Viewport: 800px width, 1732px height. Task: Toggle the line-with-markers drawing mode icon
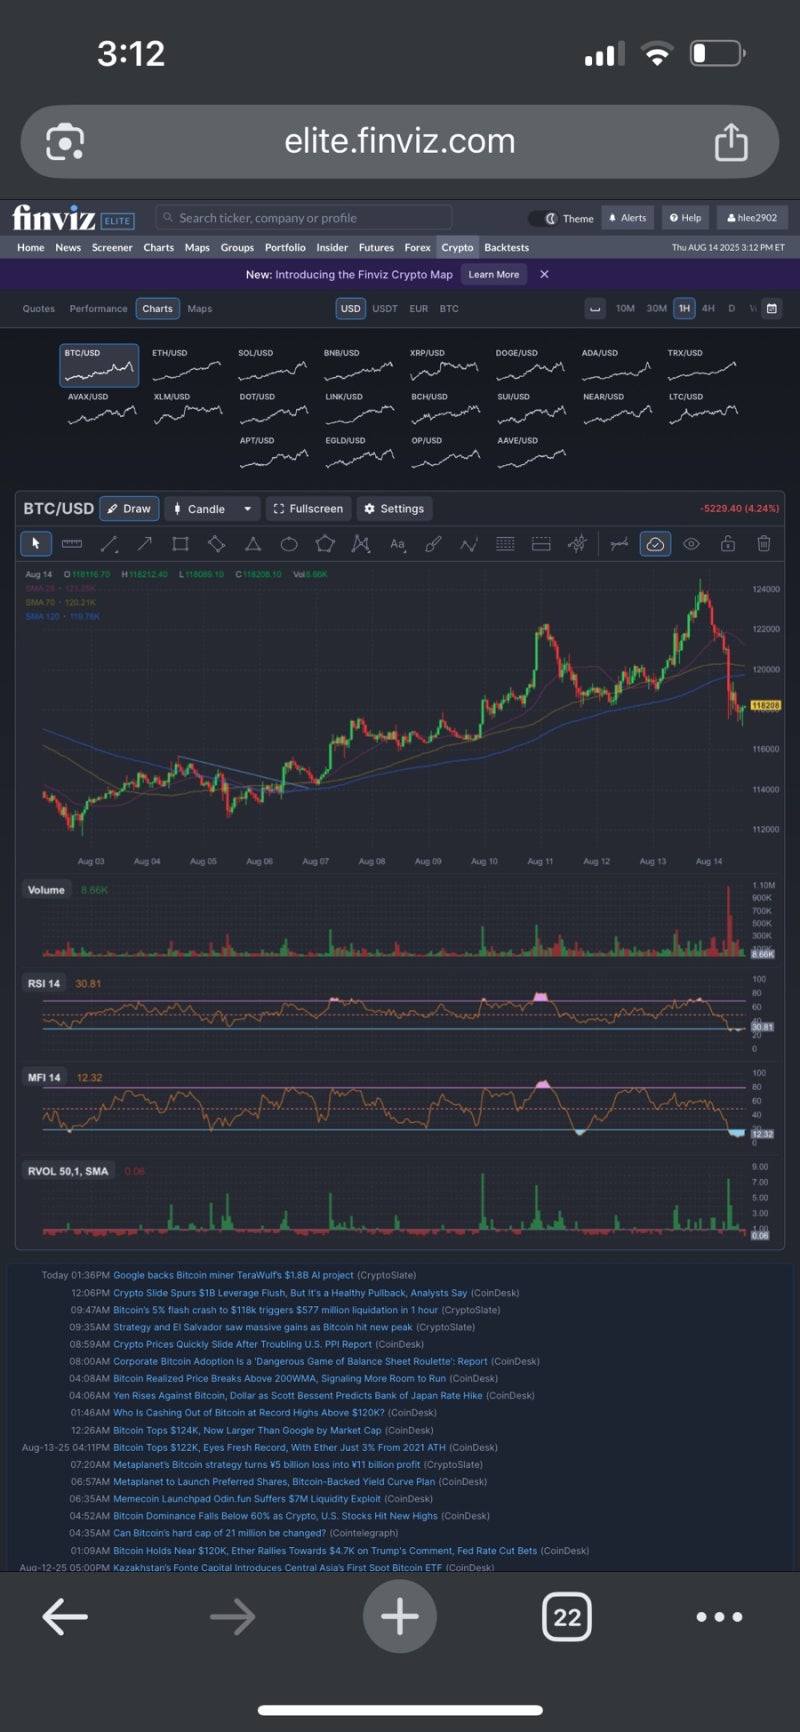pyautogui.click(x=619, y=544)
